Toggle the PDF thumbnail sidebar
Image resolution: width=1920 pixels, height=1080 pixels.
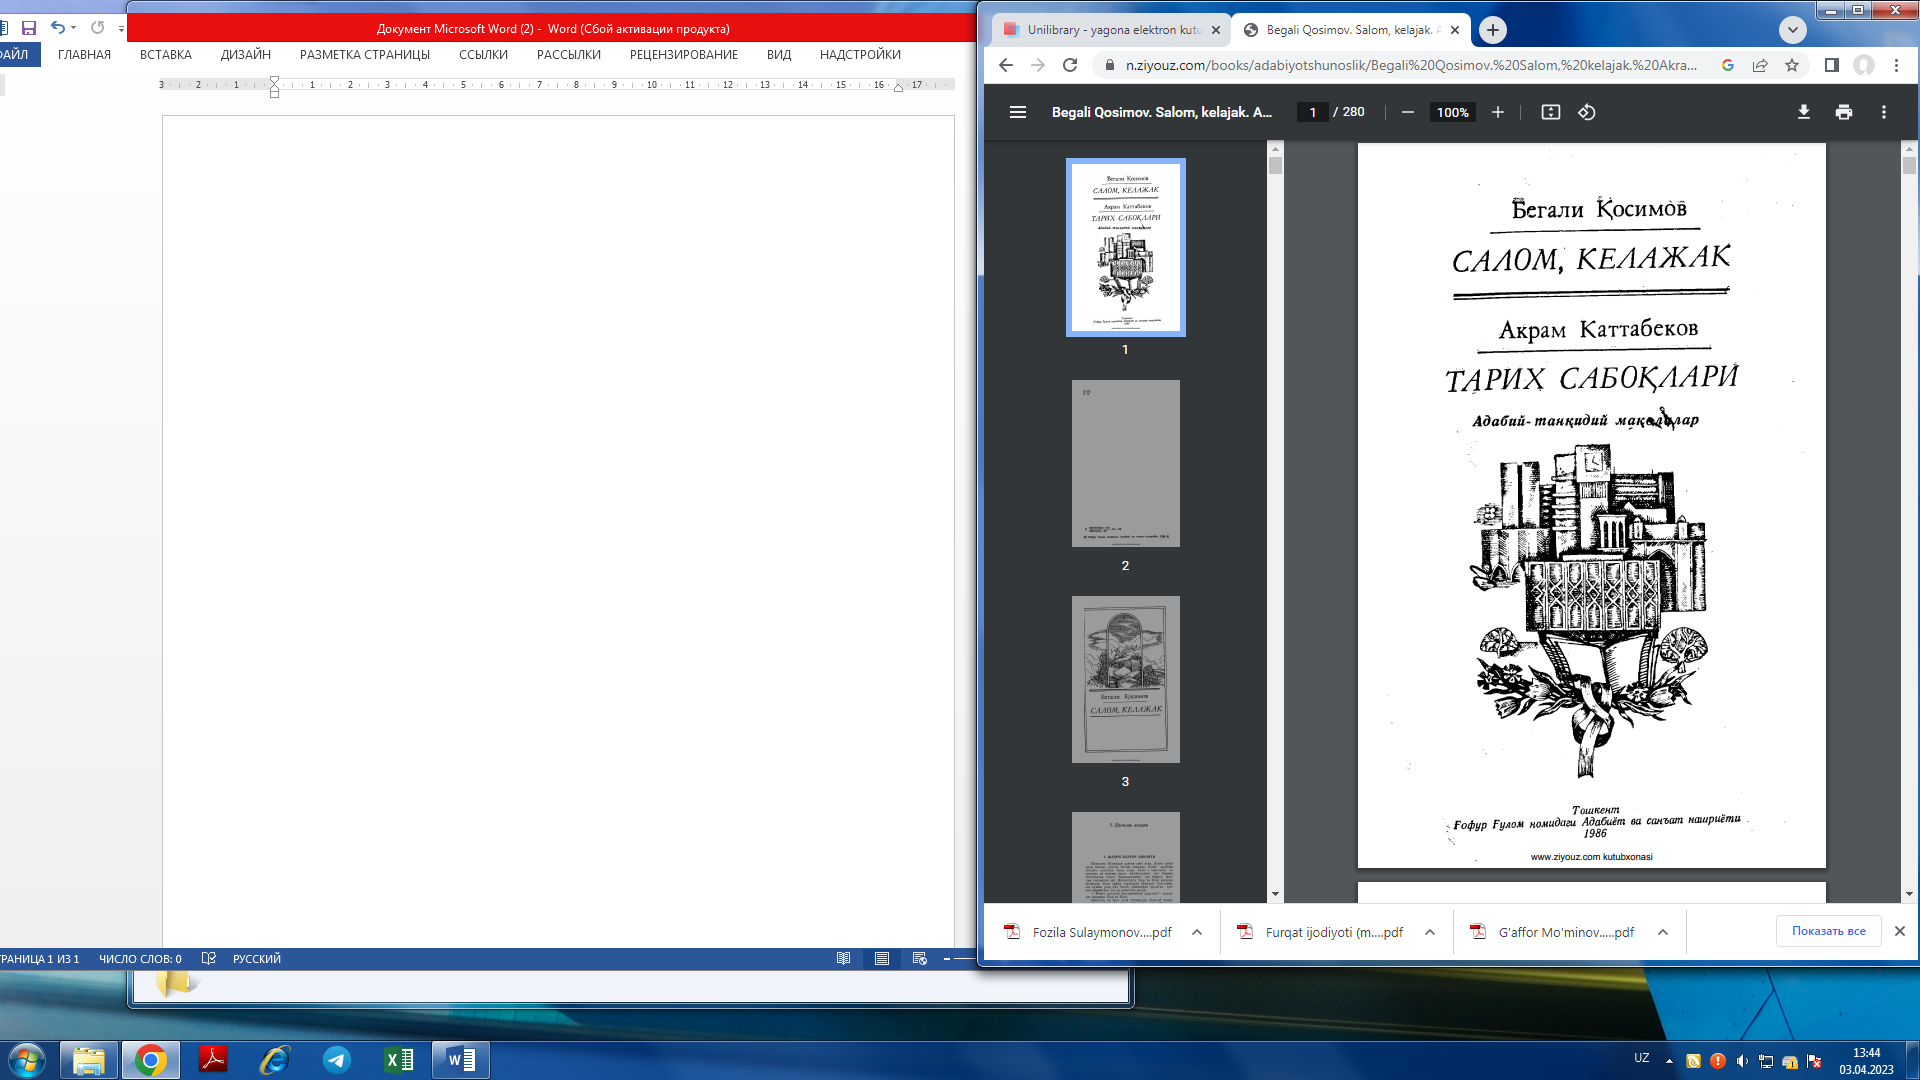1018,112
